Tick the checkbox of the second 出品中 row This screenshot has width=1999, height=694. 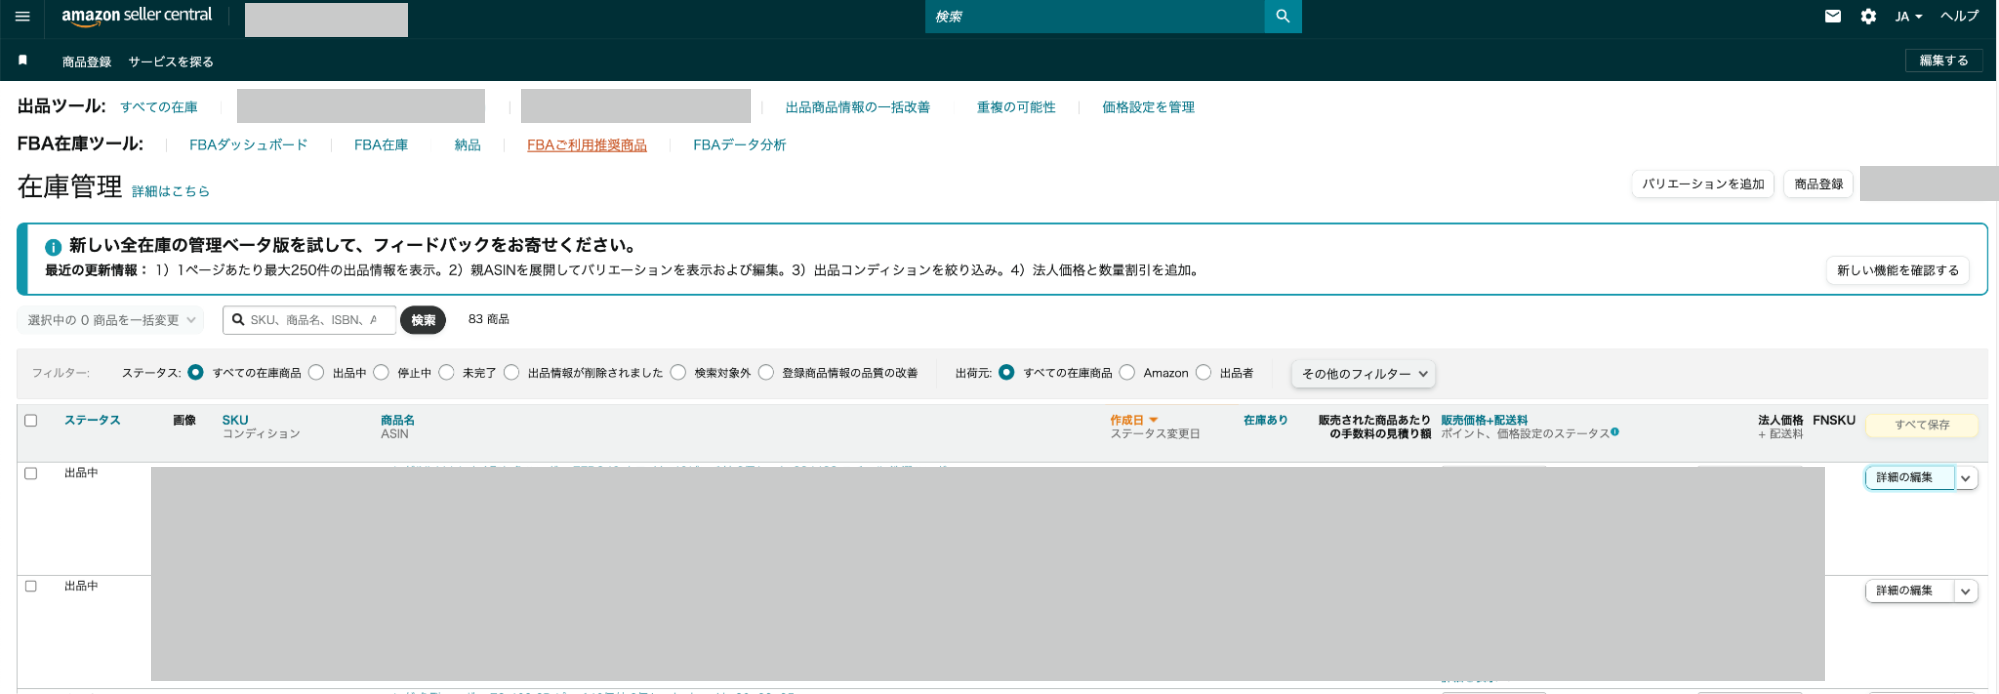[x=31, y=587]
